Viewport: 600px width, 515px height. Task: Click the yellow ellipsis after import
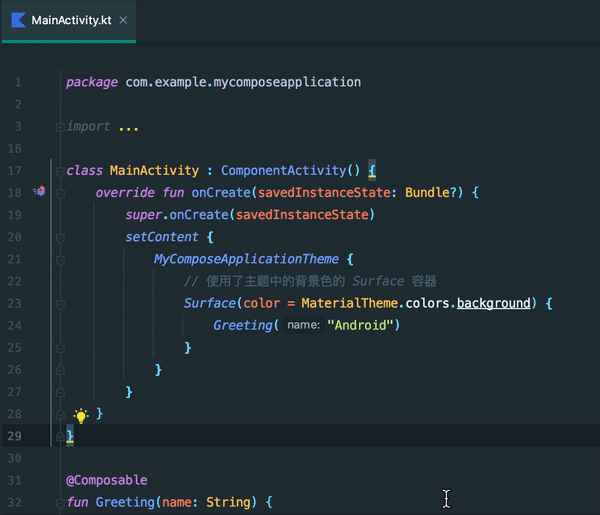tap(129, 129)
